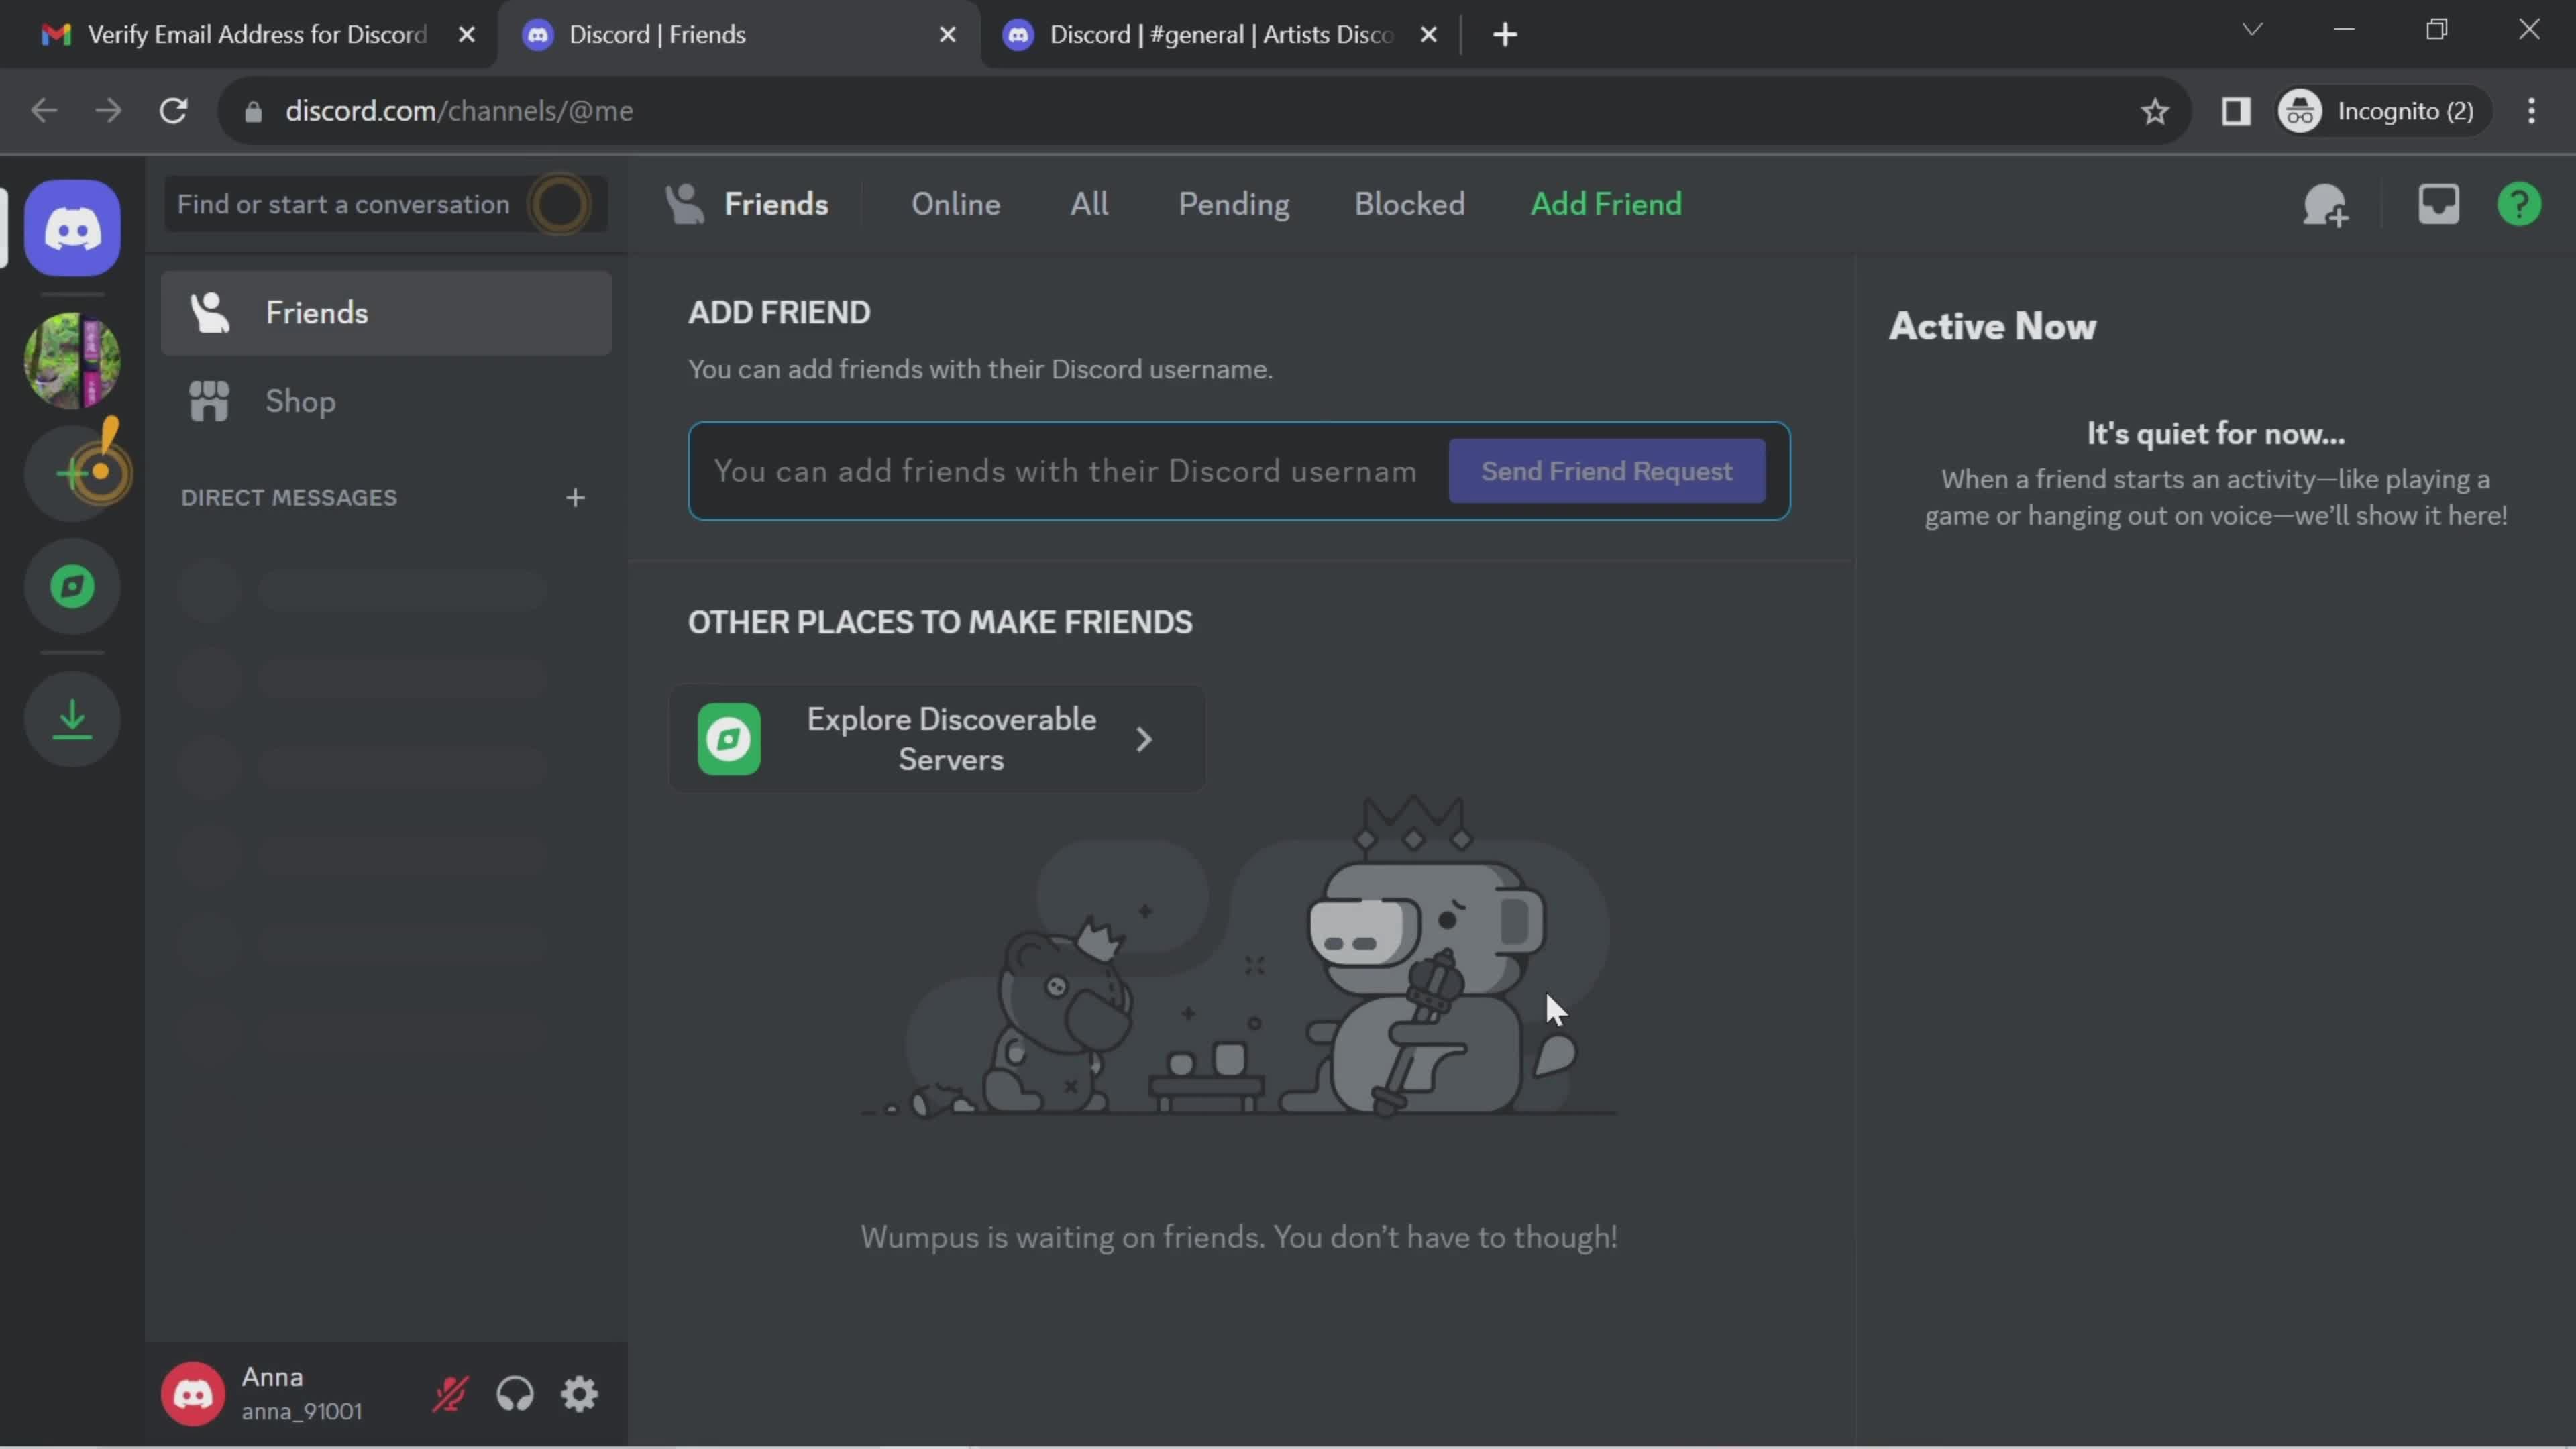The width and height of the screenshot is (2576, 1449).
Task: Select the Blocked tab
Action: [x=1408, y=202]
